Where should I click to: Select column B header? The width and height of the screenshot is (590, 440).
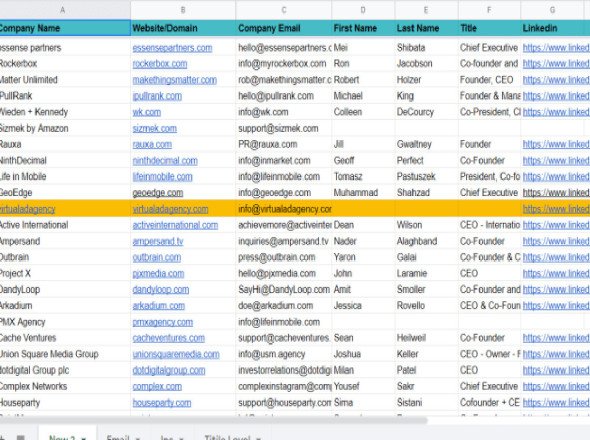click(183, 10)
